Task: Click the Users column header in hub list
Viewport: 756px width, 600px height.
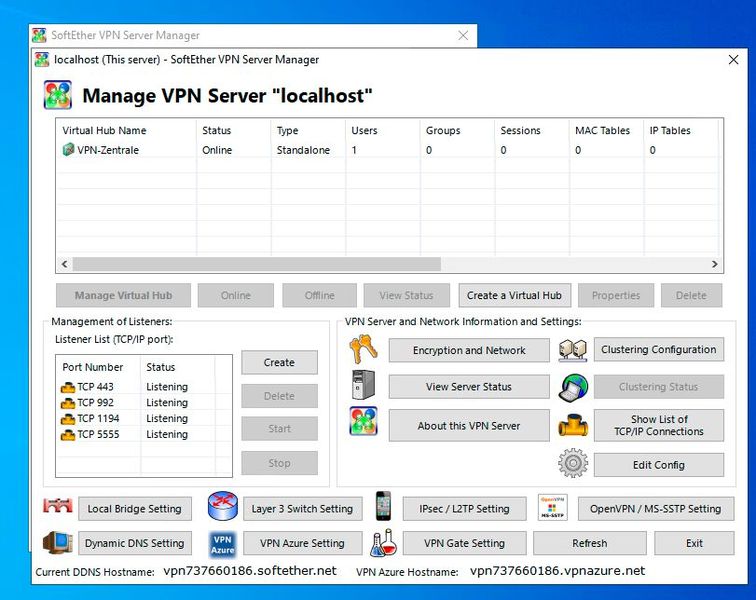Action: pyautogui.click(x=383, y=130)
